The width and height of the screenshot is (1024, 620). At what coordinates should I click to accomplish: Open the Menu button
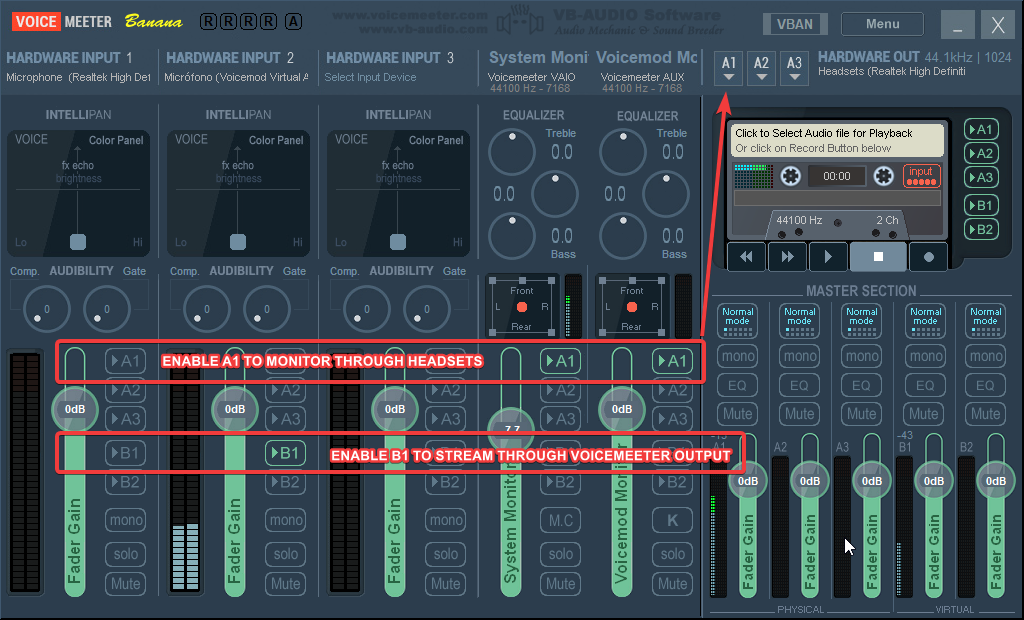point(882,24)
